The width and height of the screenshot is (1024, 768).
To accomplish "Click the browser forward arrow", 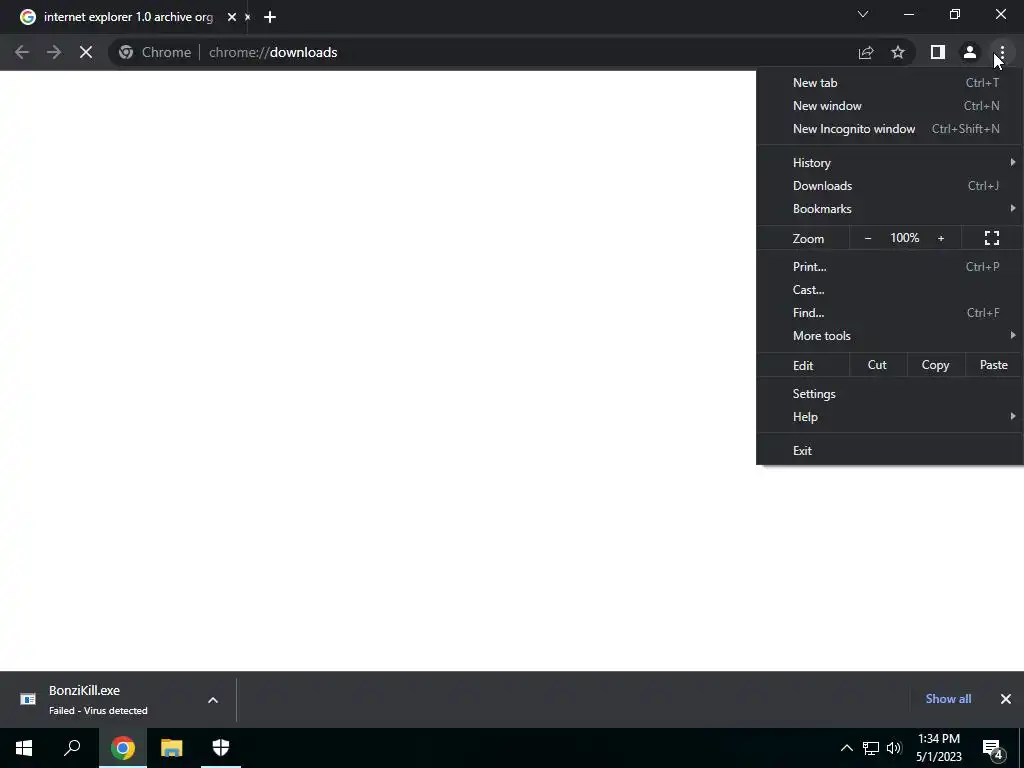I will click(54, 52).
